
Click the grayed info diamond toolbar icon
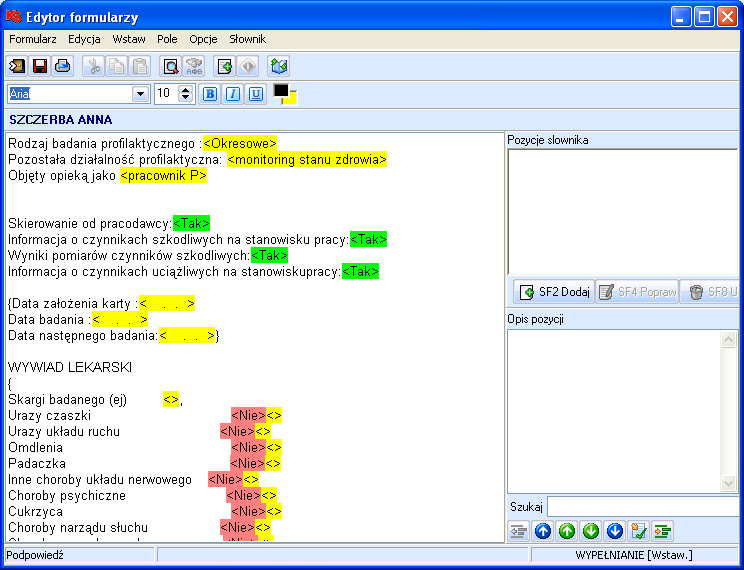point(248,66)
